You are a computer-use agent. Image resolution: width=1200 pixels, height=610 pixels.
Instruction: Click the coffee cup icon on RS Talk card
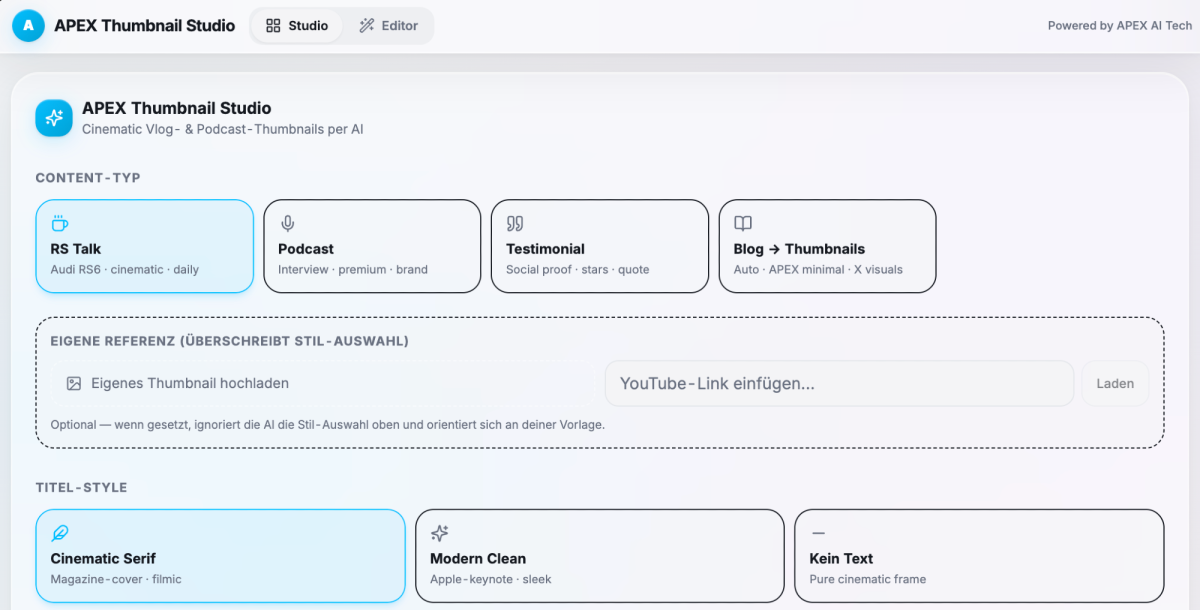(x=59, y=223)
